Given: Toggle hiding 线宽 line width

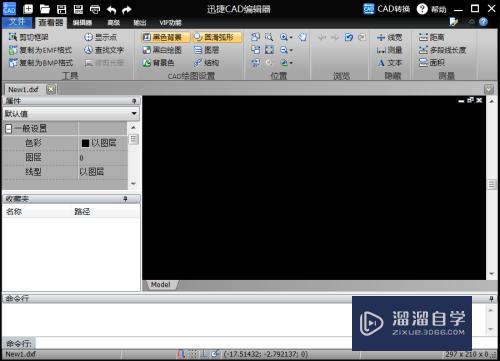Looking at the screenshot, I should [x=389, y=37].
